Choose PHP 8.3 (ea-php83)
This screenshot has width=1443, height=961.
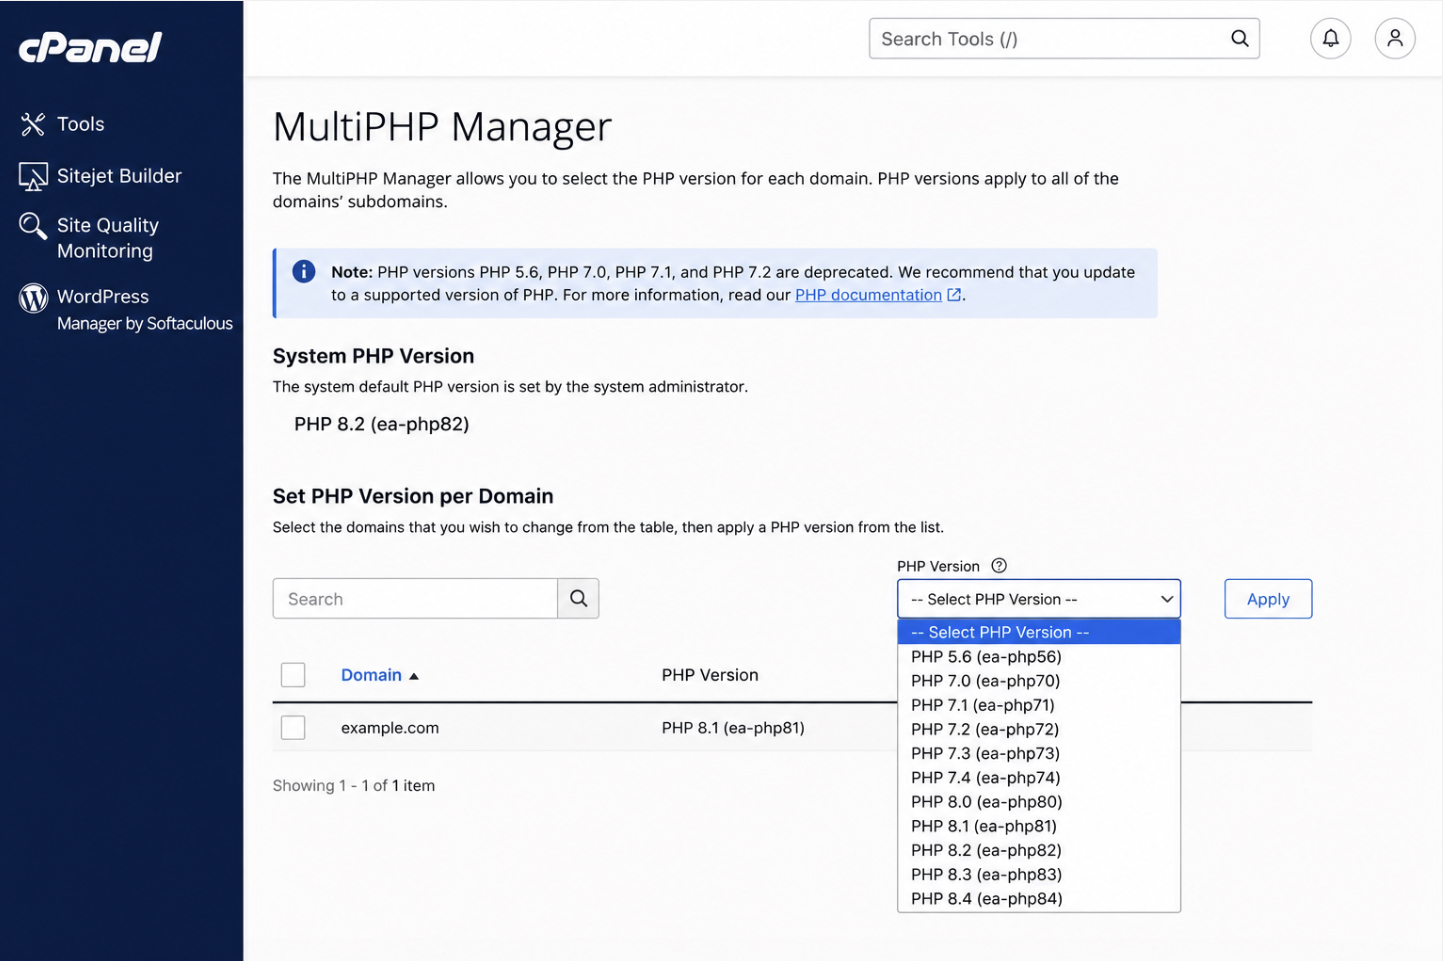[1038, 874]
